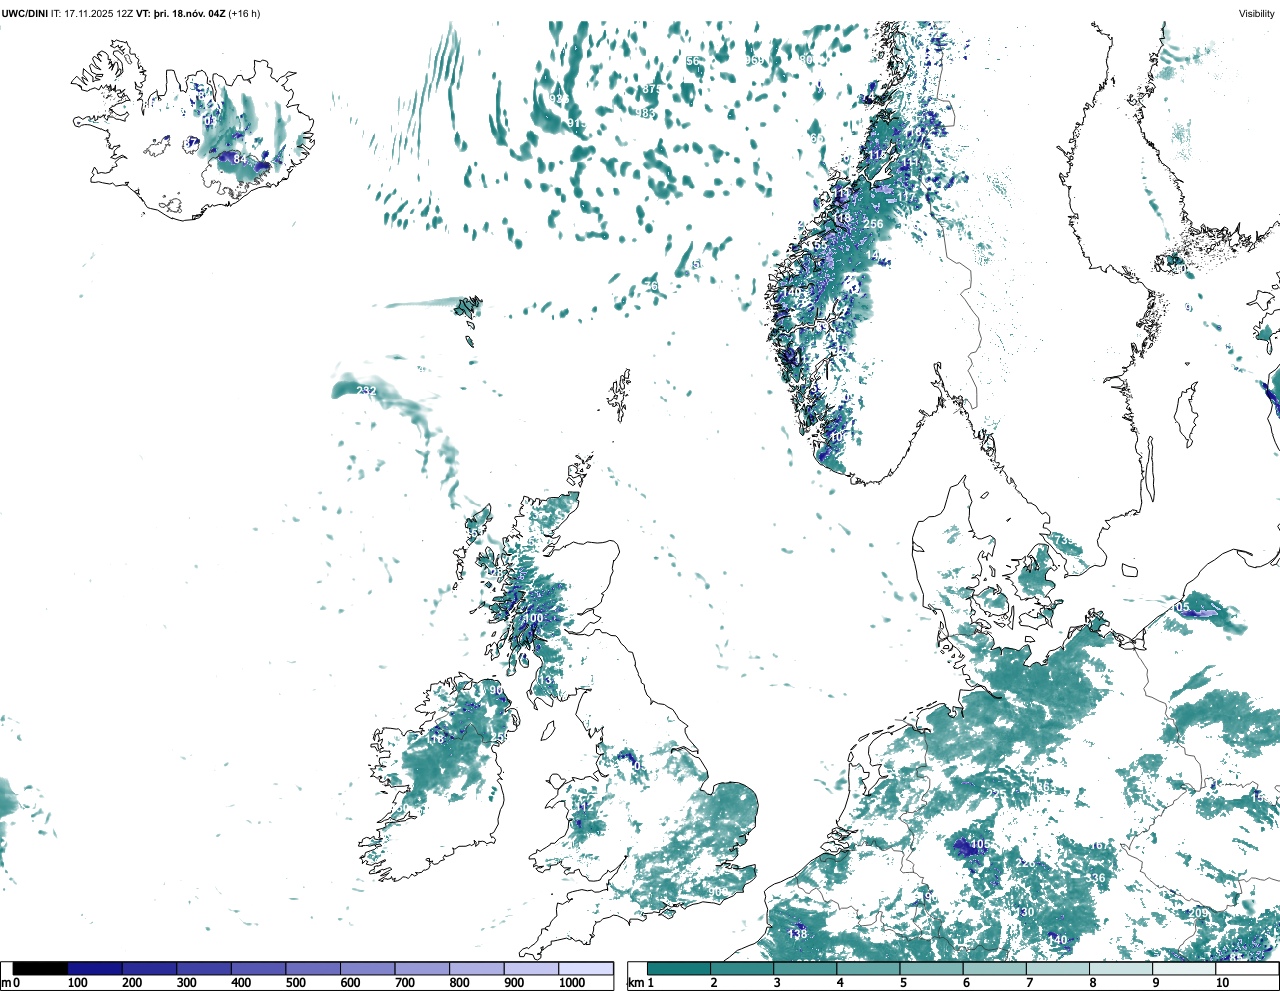Click the '10' tick label on the kilometre legend
The image size is (1280, 991).
1222,983
